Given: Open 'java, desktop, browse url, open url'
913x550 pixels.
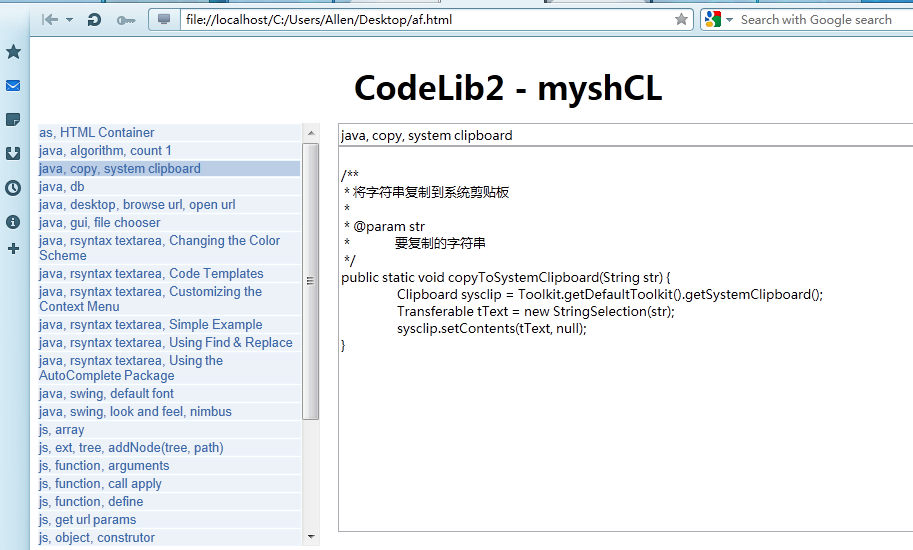Looking at the screenshot, I should [169, 205].
